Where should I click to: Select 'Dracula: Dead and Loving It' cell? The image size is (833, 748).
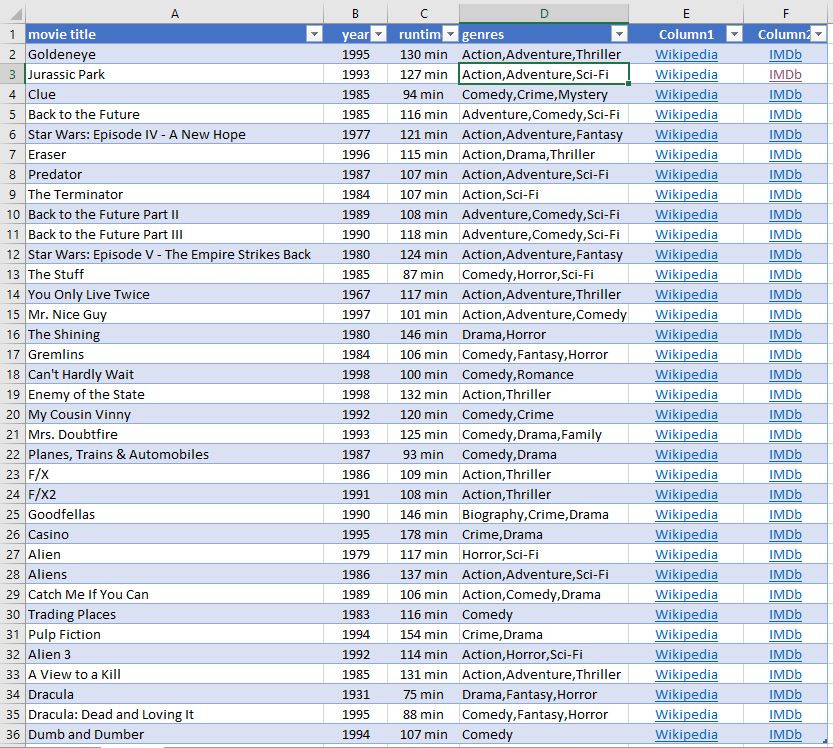(174, 715)
